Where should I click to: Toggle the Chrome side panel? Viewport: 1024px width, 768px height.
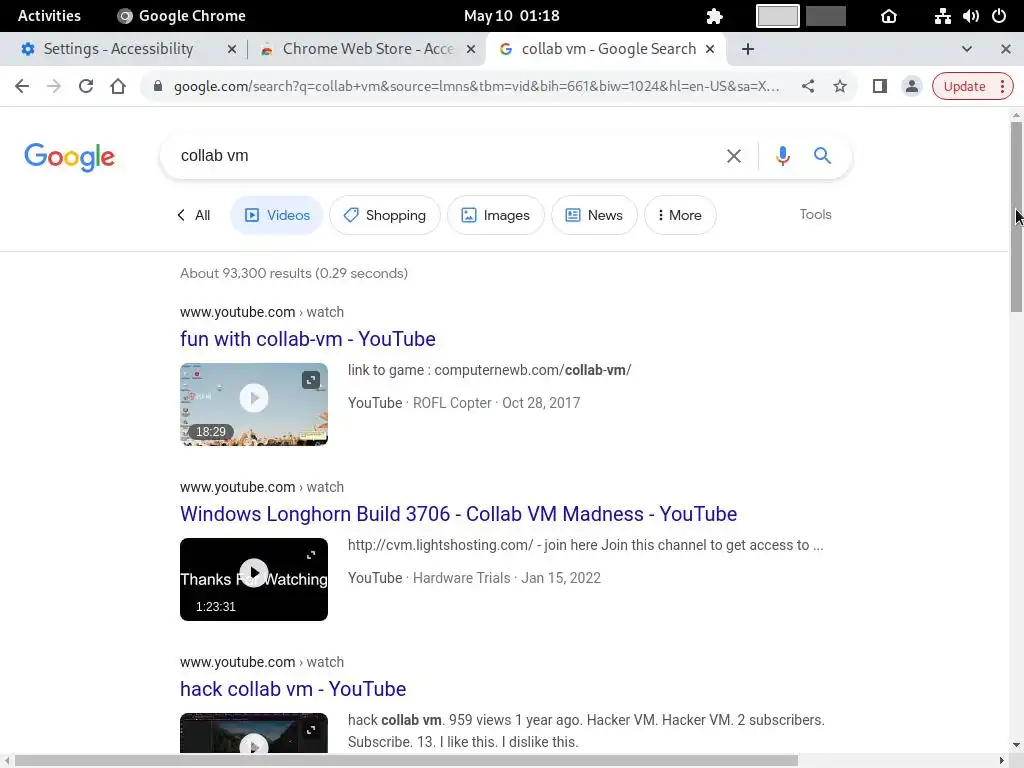coord(880,86)
